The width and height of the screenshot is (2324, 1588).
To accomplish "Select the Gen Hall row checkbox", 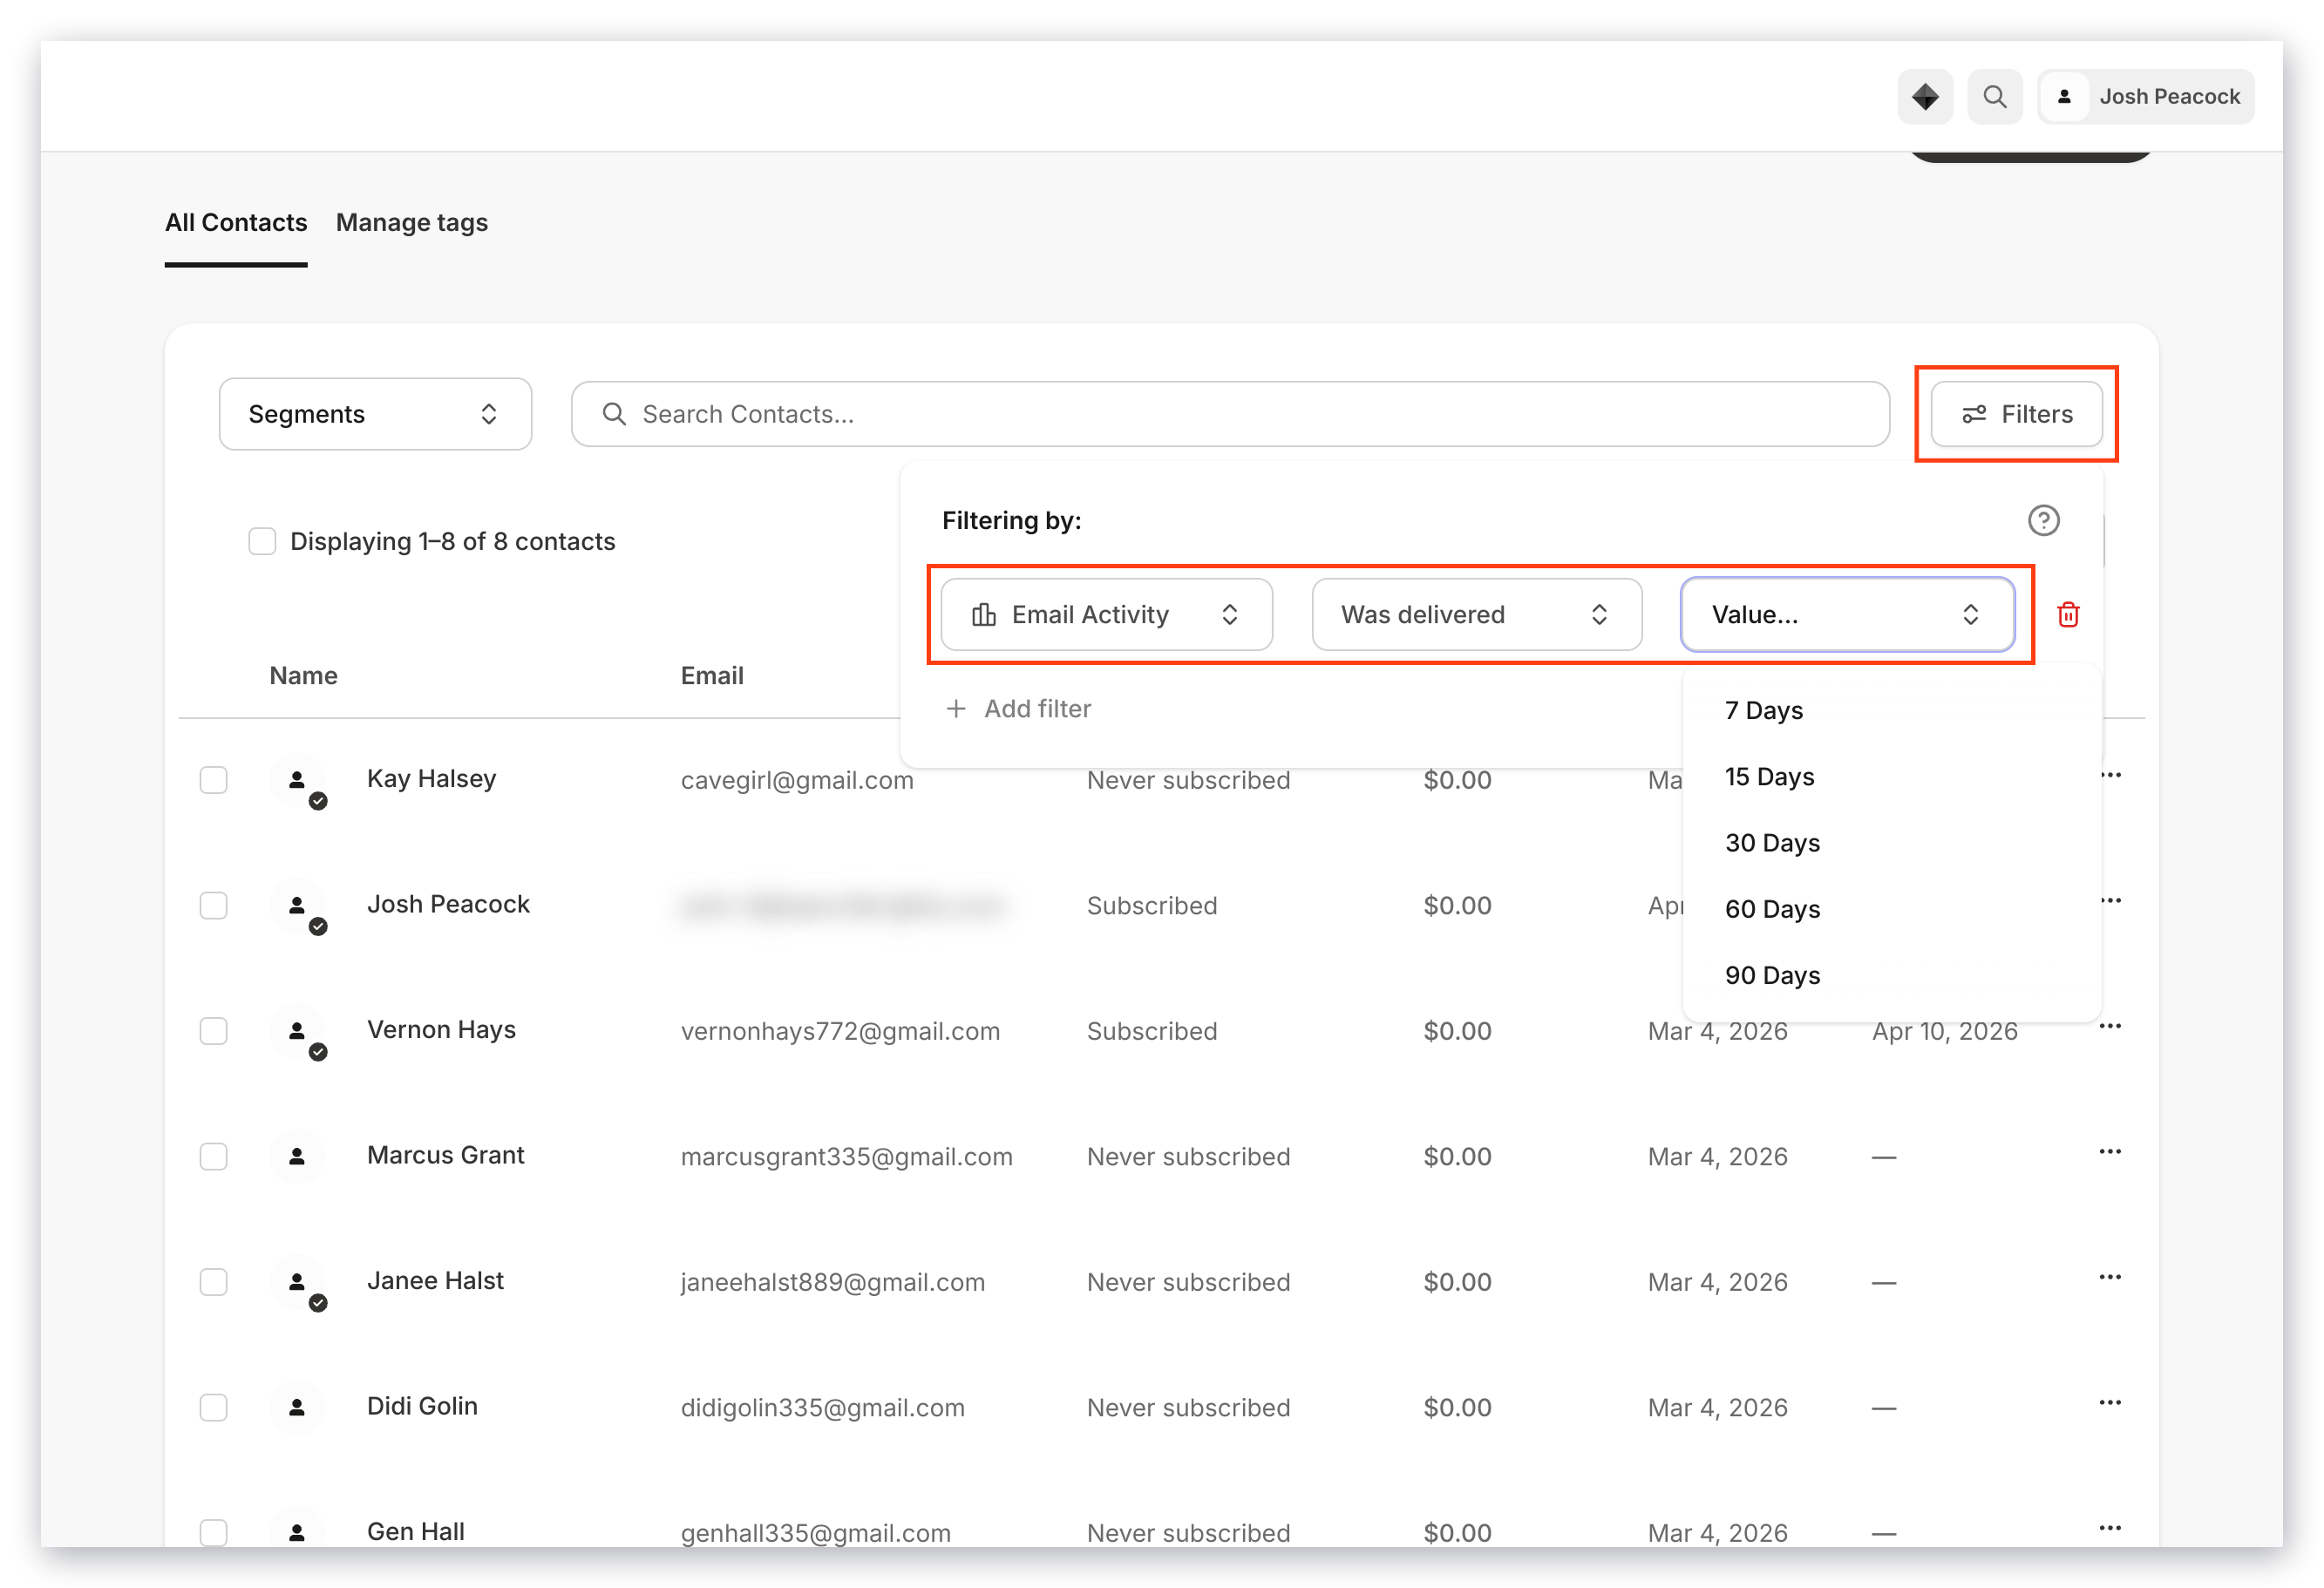I will [x=213, y=1532].
